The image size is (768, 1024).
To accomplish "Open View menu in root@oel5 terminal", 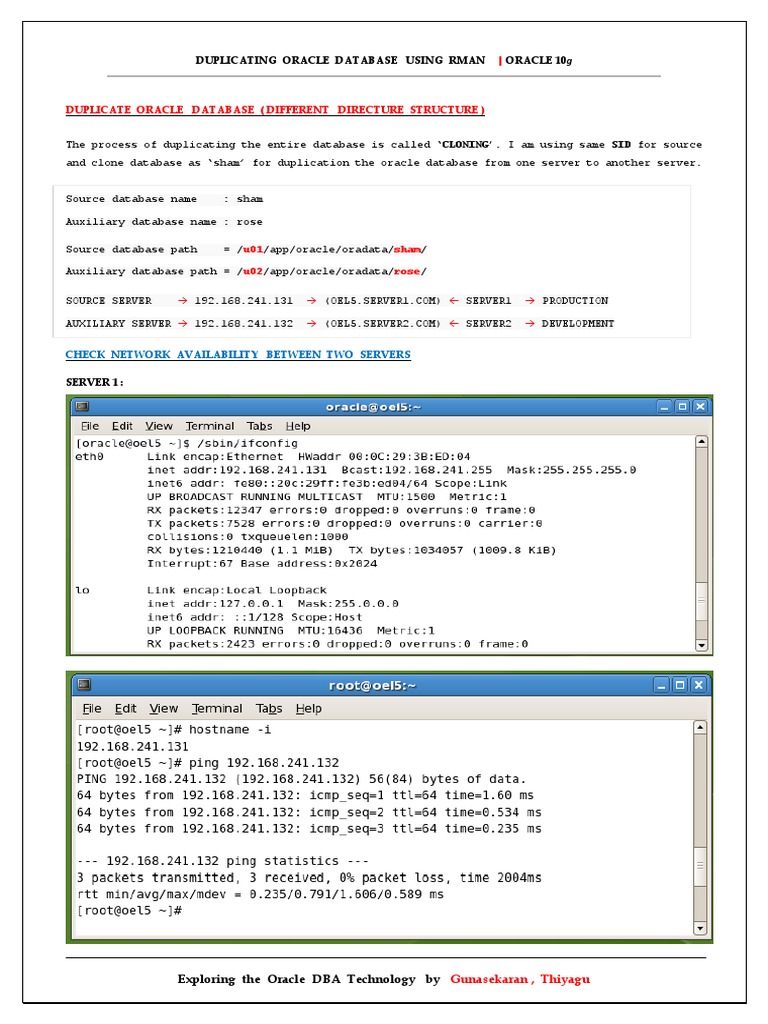I will 163,709.
